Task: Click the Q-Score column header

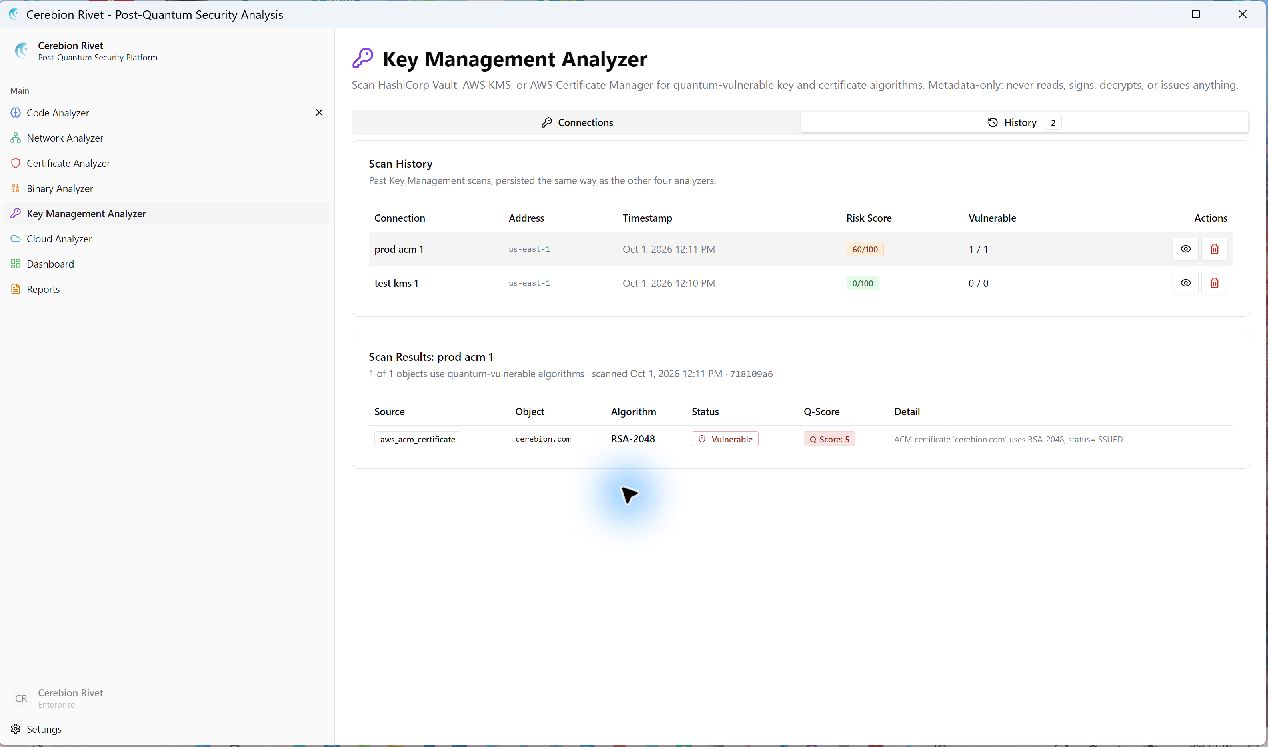Action: pyautogui.click(x=822, y=412)
